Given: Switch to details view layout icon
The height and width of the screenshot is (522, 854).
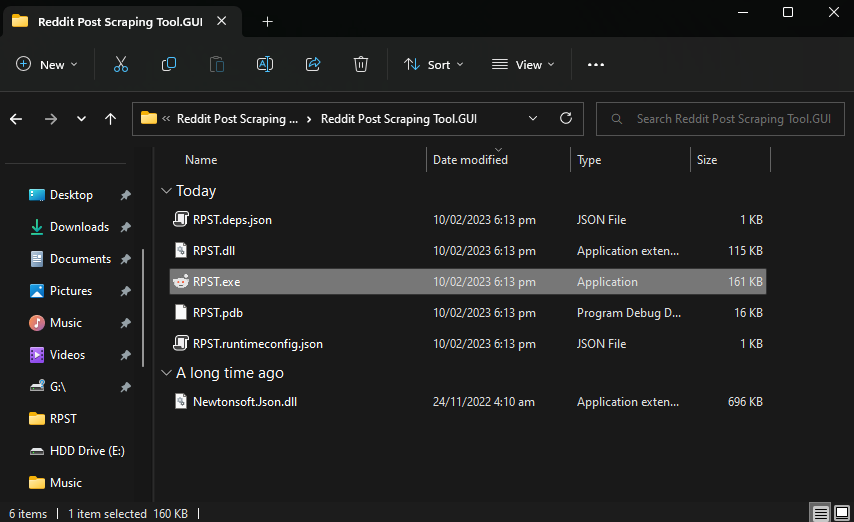Looking at the screenshot, I should point(820,513).
